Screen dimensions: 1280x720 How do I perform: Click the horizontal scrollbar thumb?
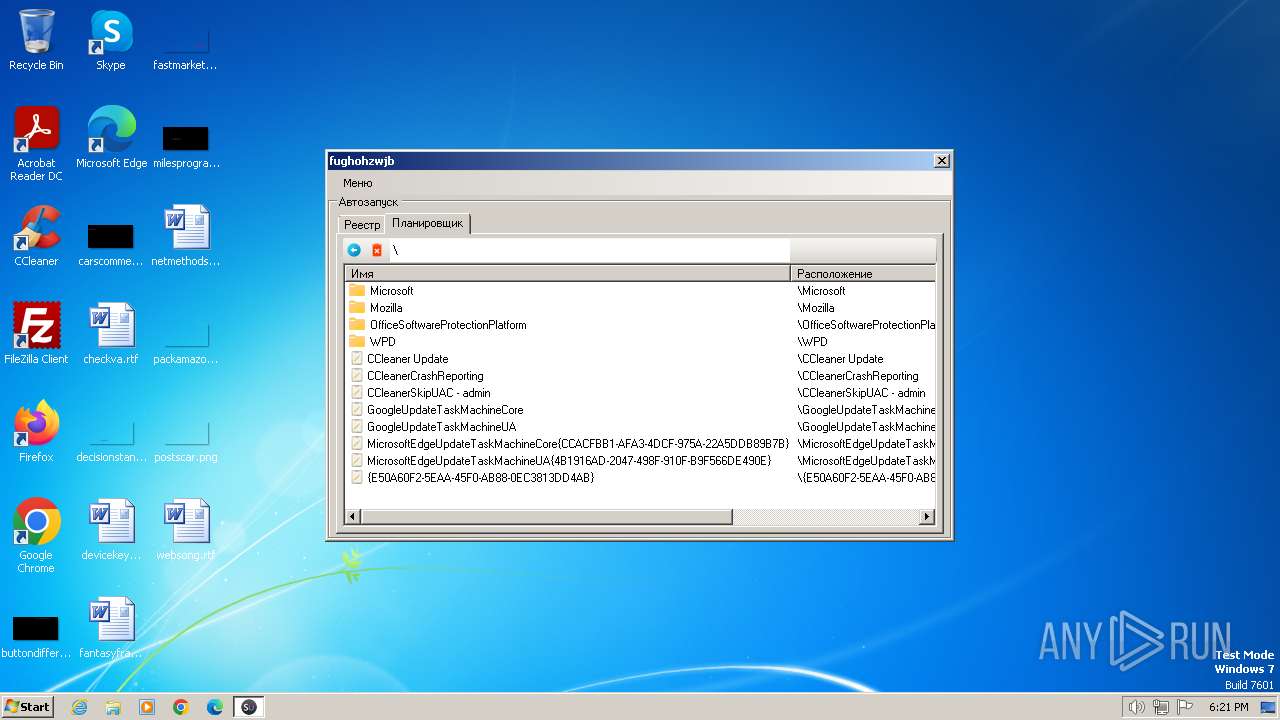click(546, 517)
